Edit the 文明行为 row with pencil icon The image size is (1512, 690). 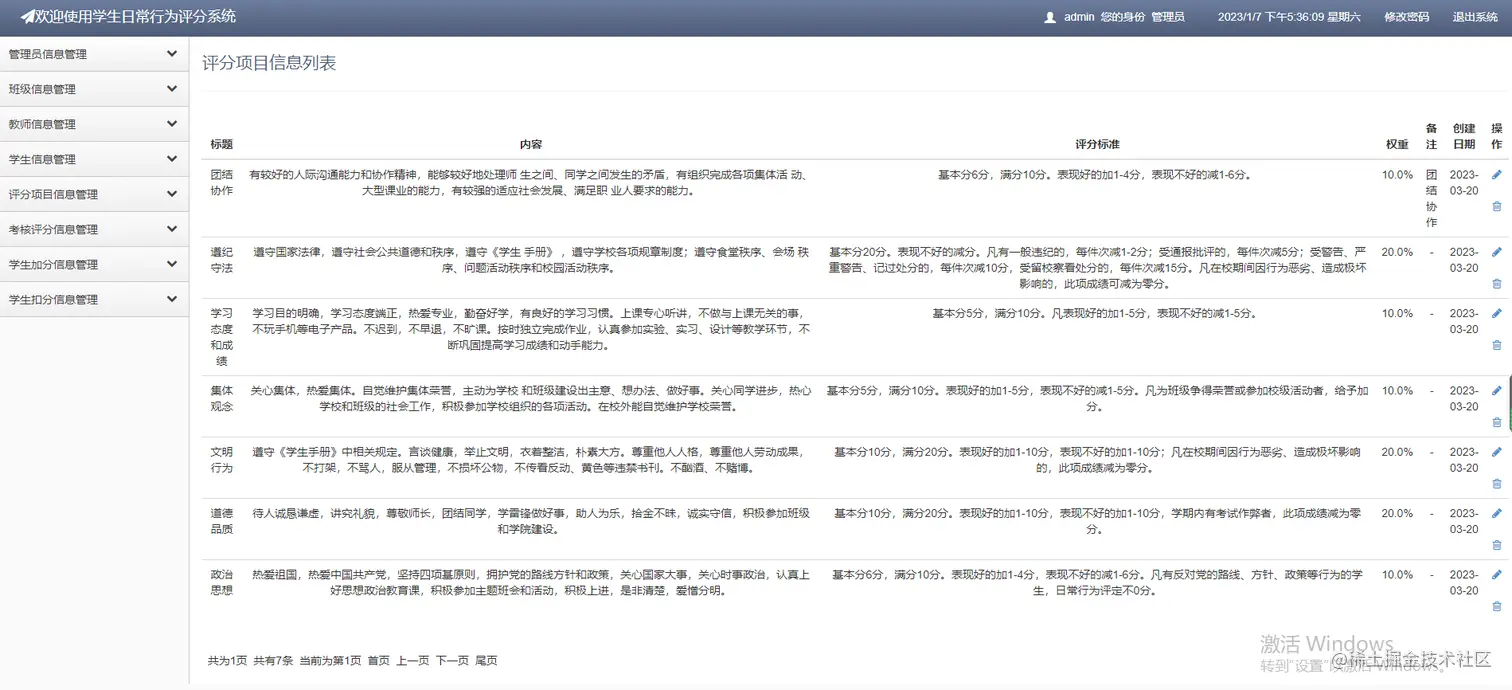pos(1496,452)
